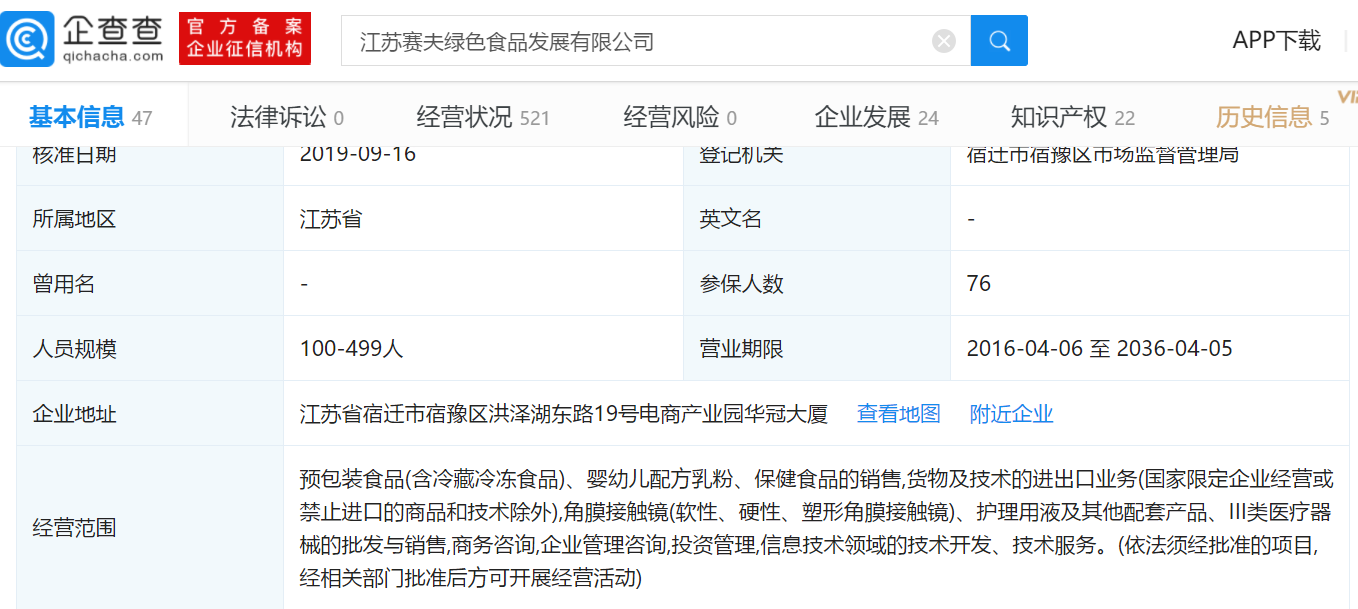Click the 参保人数 field label
This screenshot has width=1358, height=609.
(742, 283)
